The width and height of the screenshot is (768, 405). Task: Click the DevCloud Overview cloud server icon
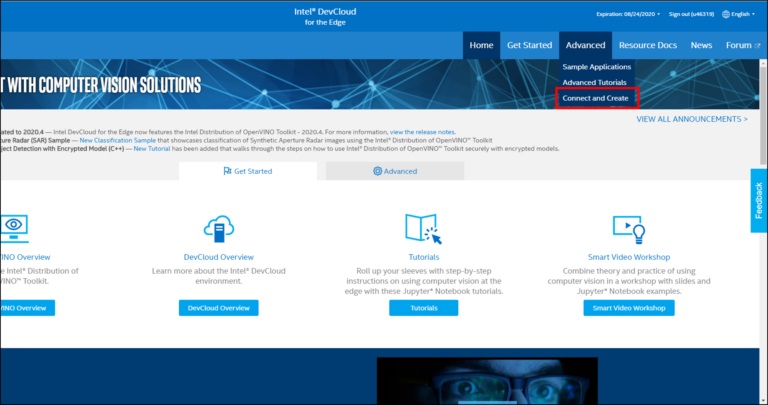point(218,229)
